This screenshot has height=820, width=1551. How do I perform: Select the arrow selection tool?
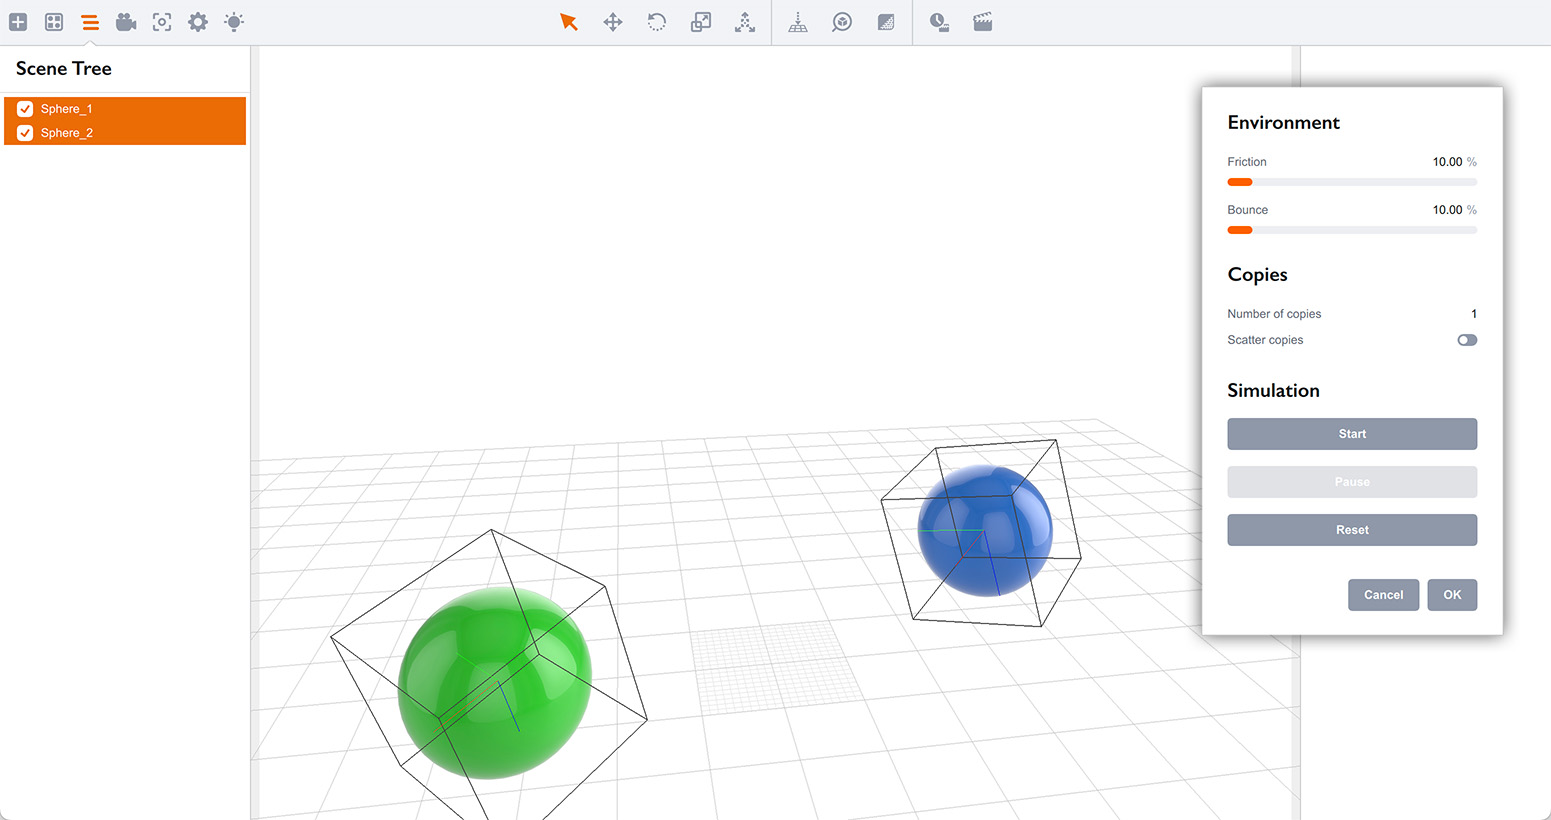[x=569, y=21]
